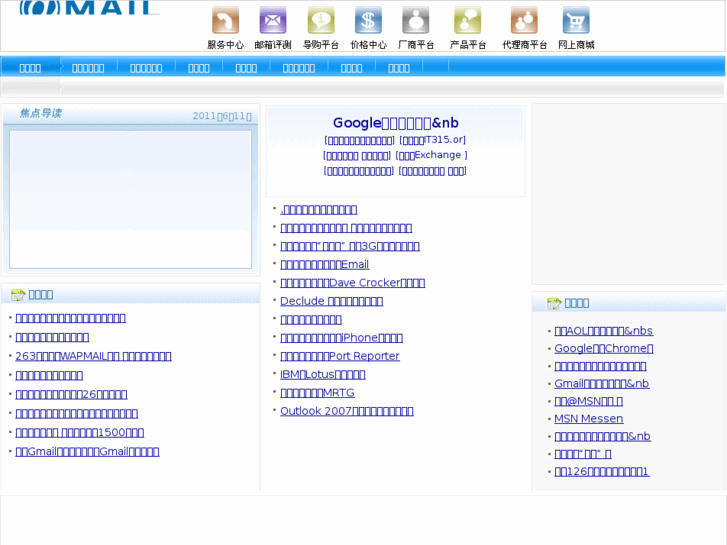The width and height of the screenshot is (727, 545).
Task: Click the 2011 date text
Action: 222,116
